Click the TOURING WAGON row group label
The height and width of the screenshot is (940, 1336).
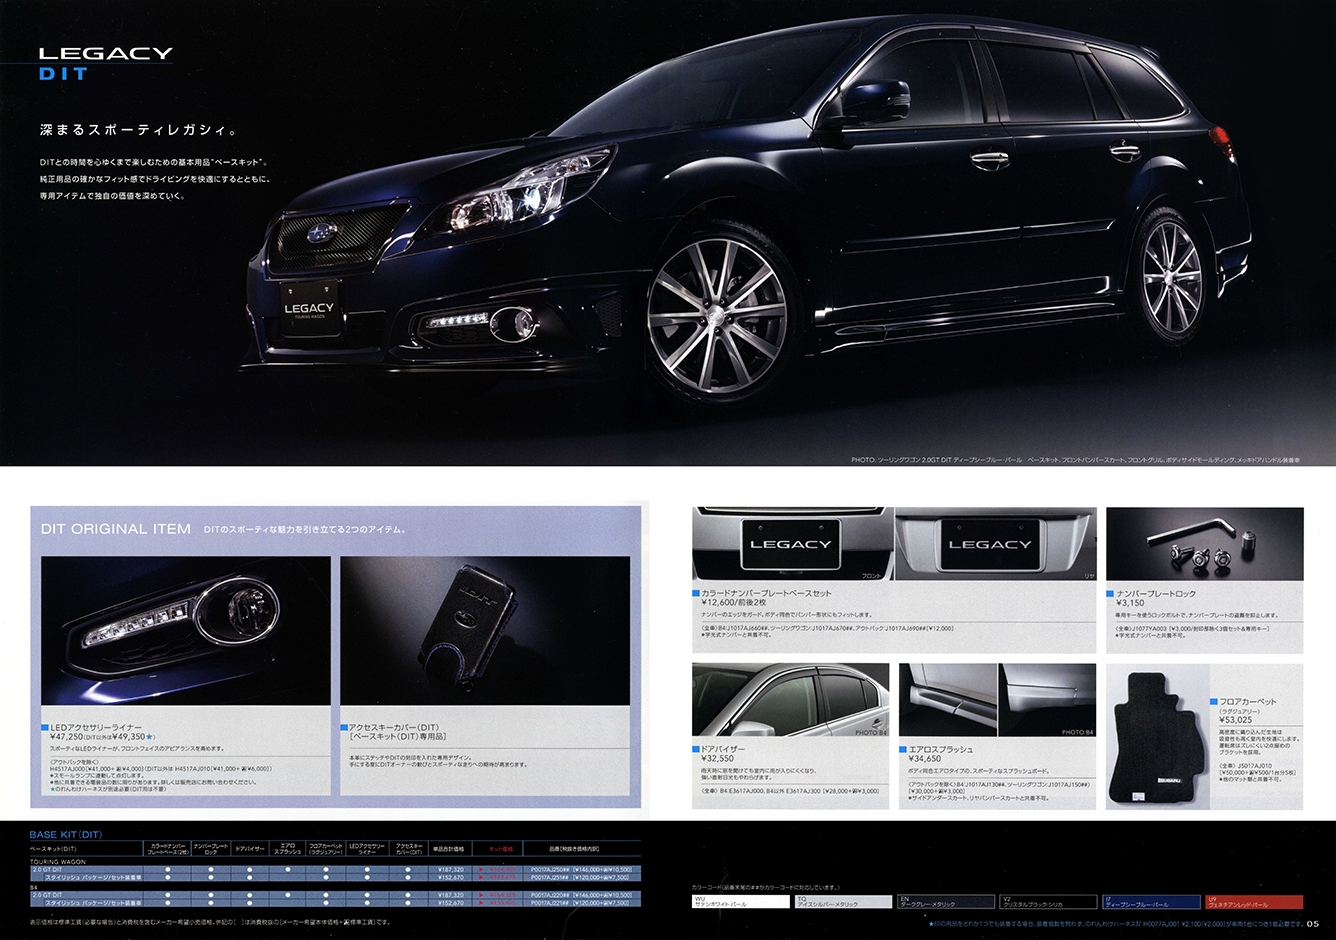click(x=58, y=861)
